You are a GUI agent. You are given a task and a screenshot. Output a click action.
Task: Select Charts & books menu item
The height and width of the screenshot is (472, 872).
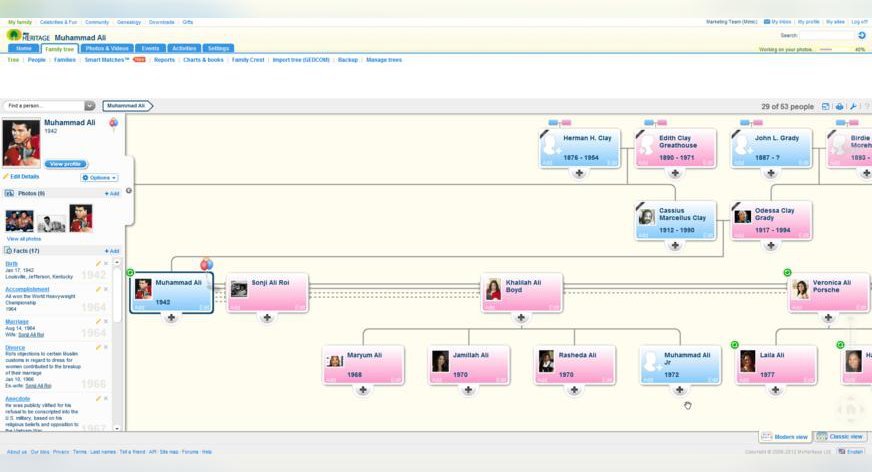203,60
